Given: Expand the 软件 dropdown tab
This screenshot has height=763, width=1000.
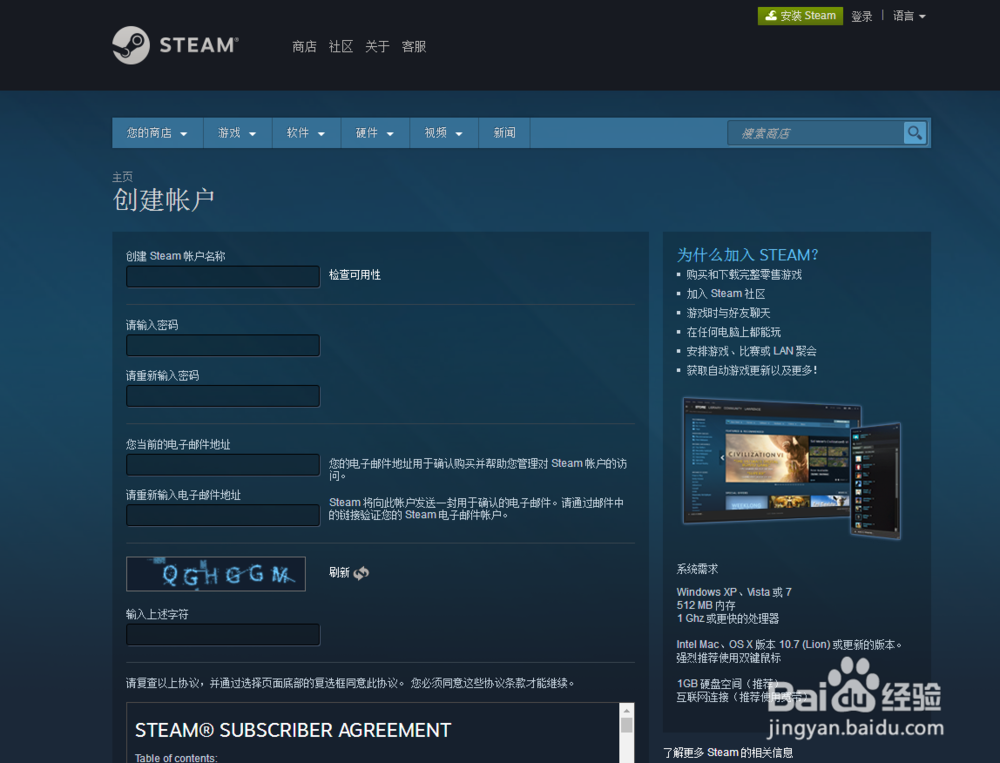Looking at the screenshot, I should coord(306,133).
